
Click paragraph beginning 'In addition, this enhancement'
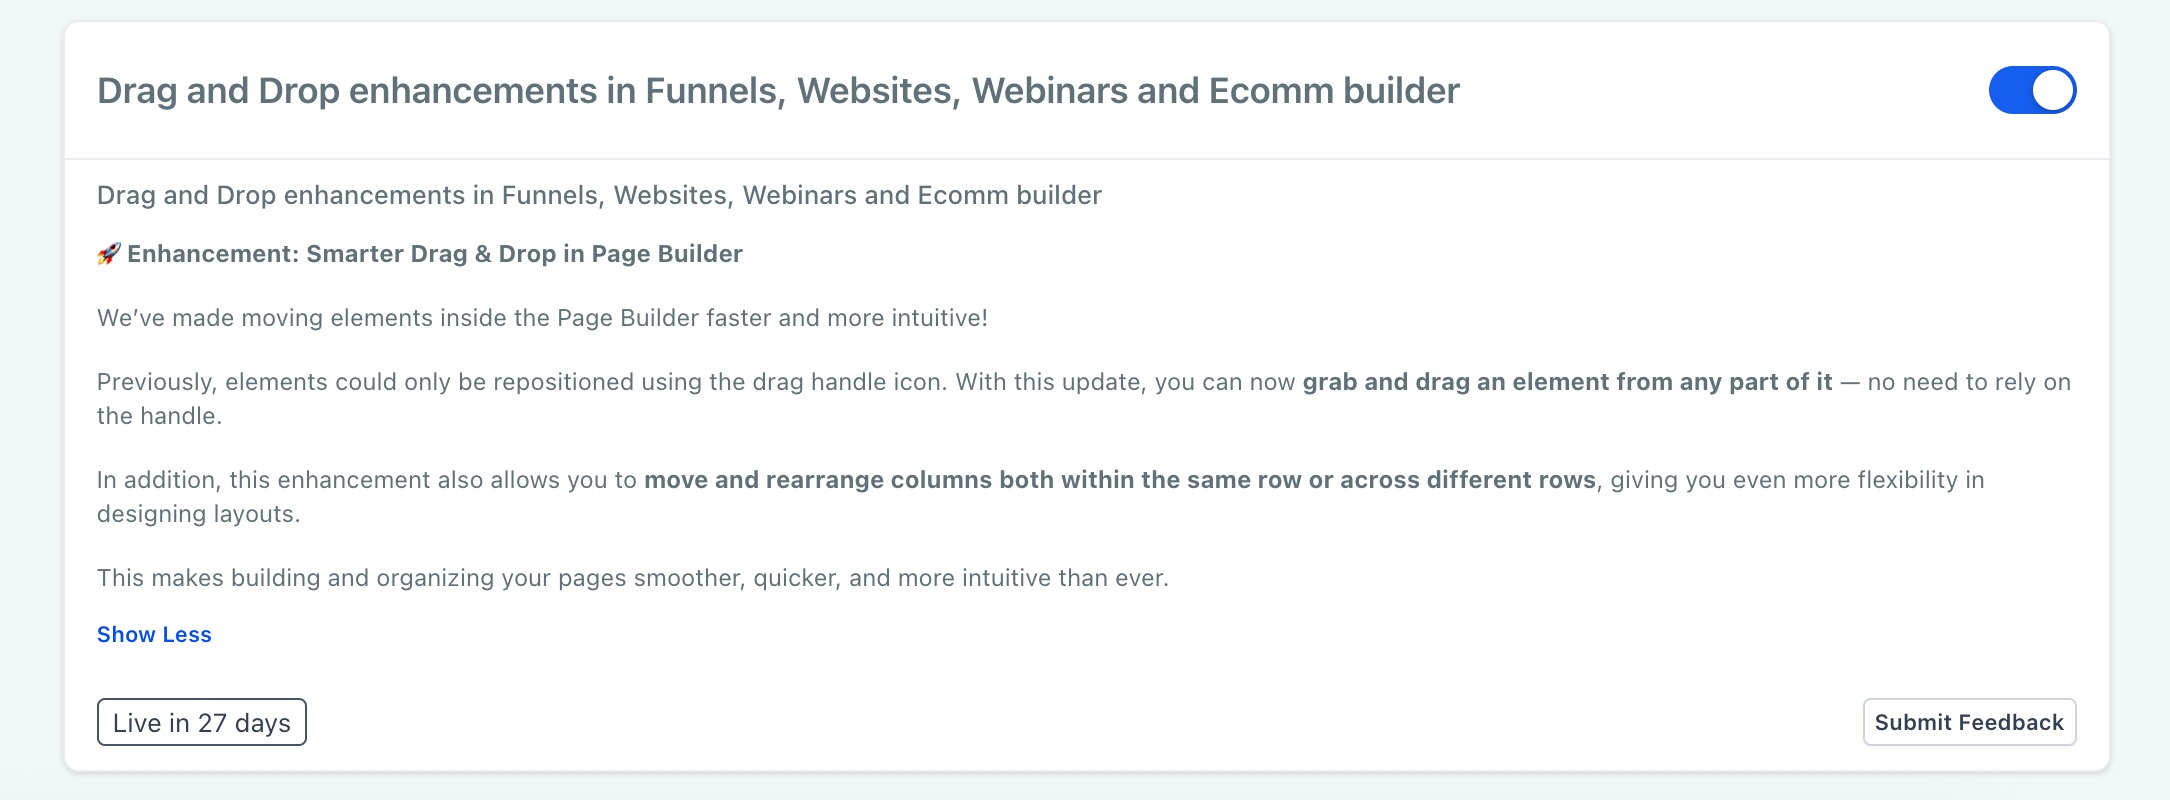pyautogui.click(x=1041, y=497)
